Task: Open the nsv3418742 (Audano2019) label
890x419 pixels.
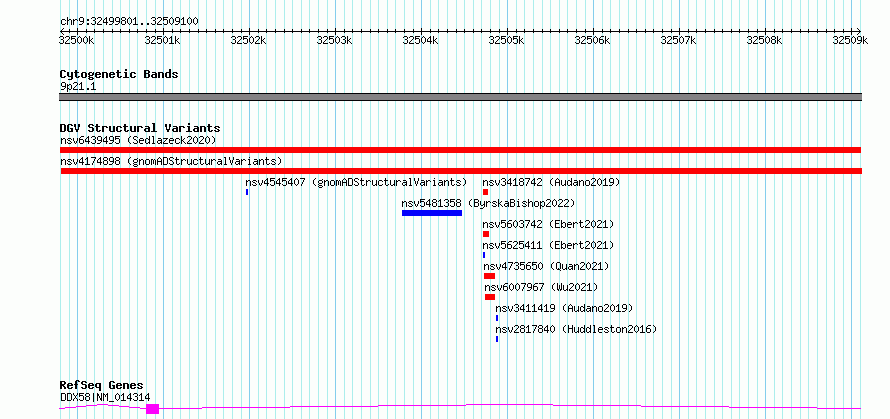Action: pyautogui.click(x=551, y=182)
